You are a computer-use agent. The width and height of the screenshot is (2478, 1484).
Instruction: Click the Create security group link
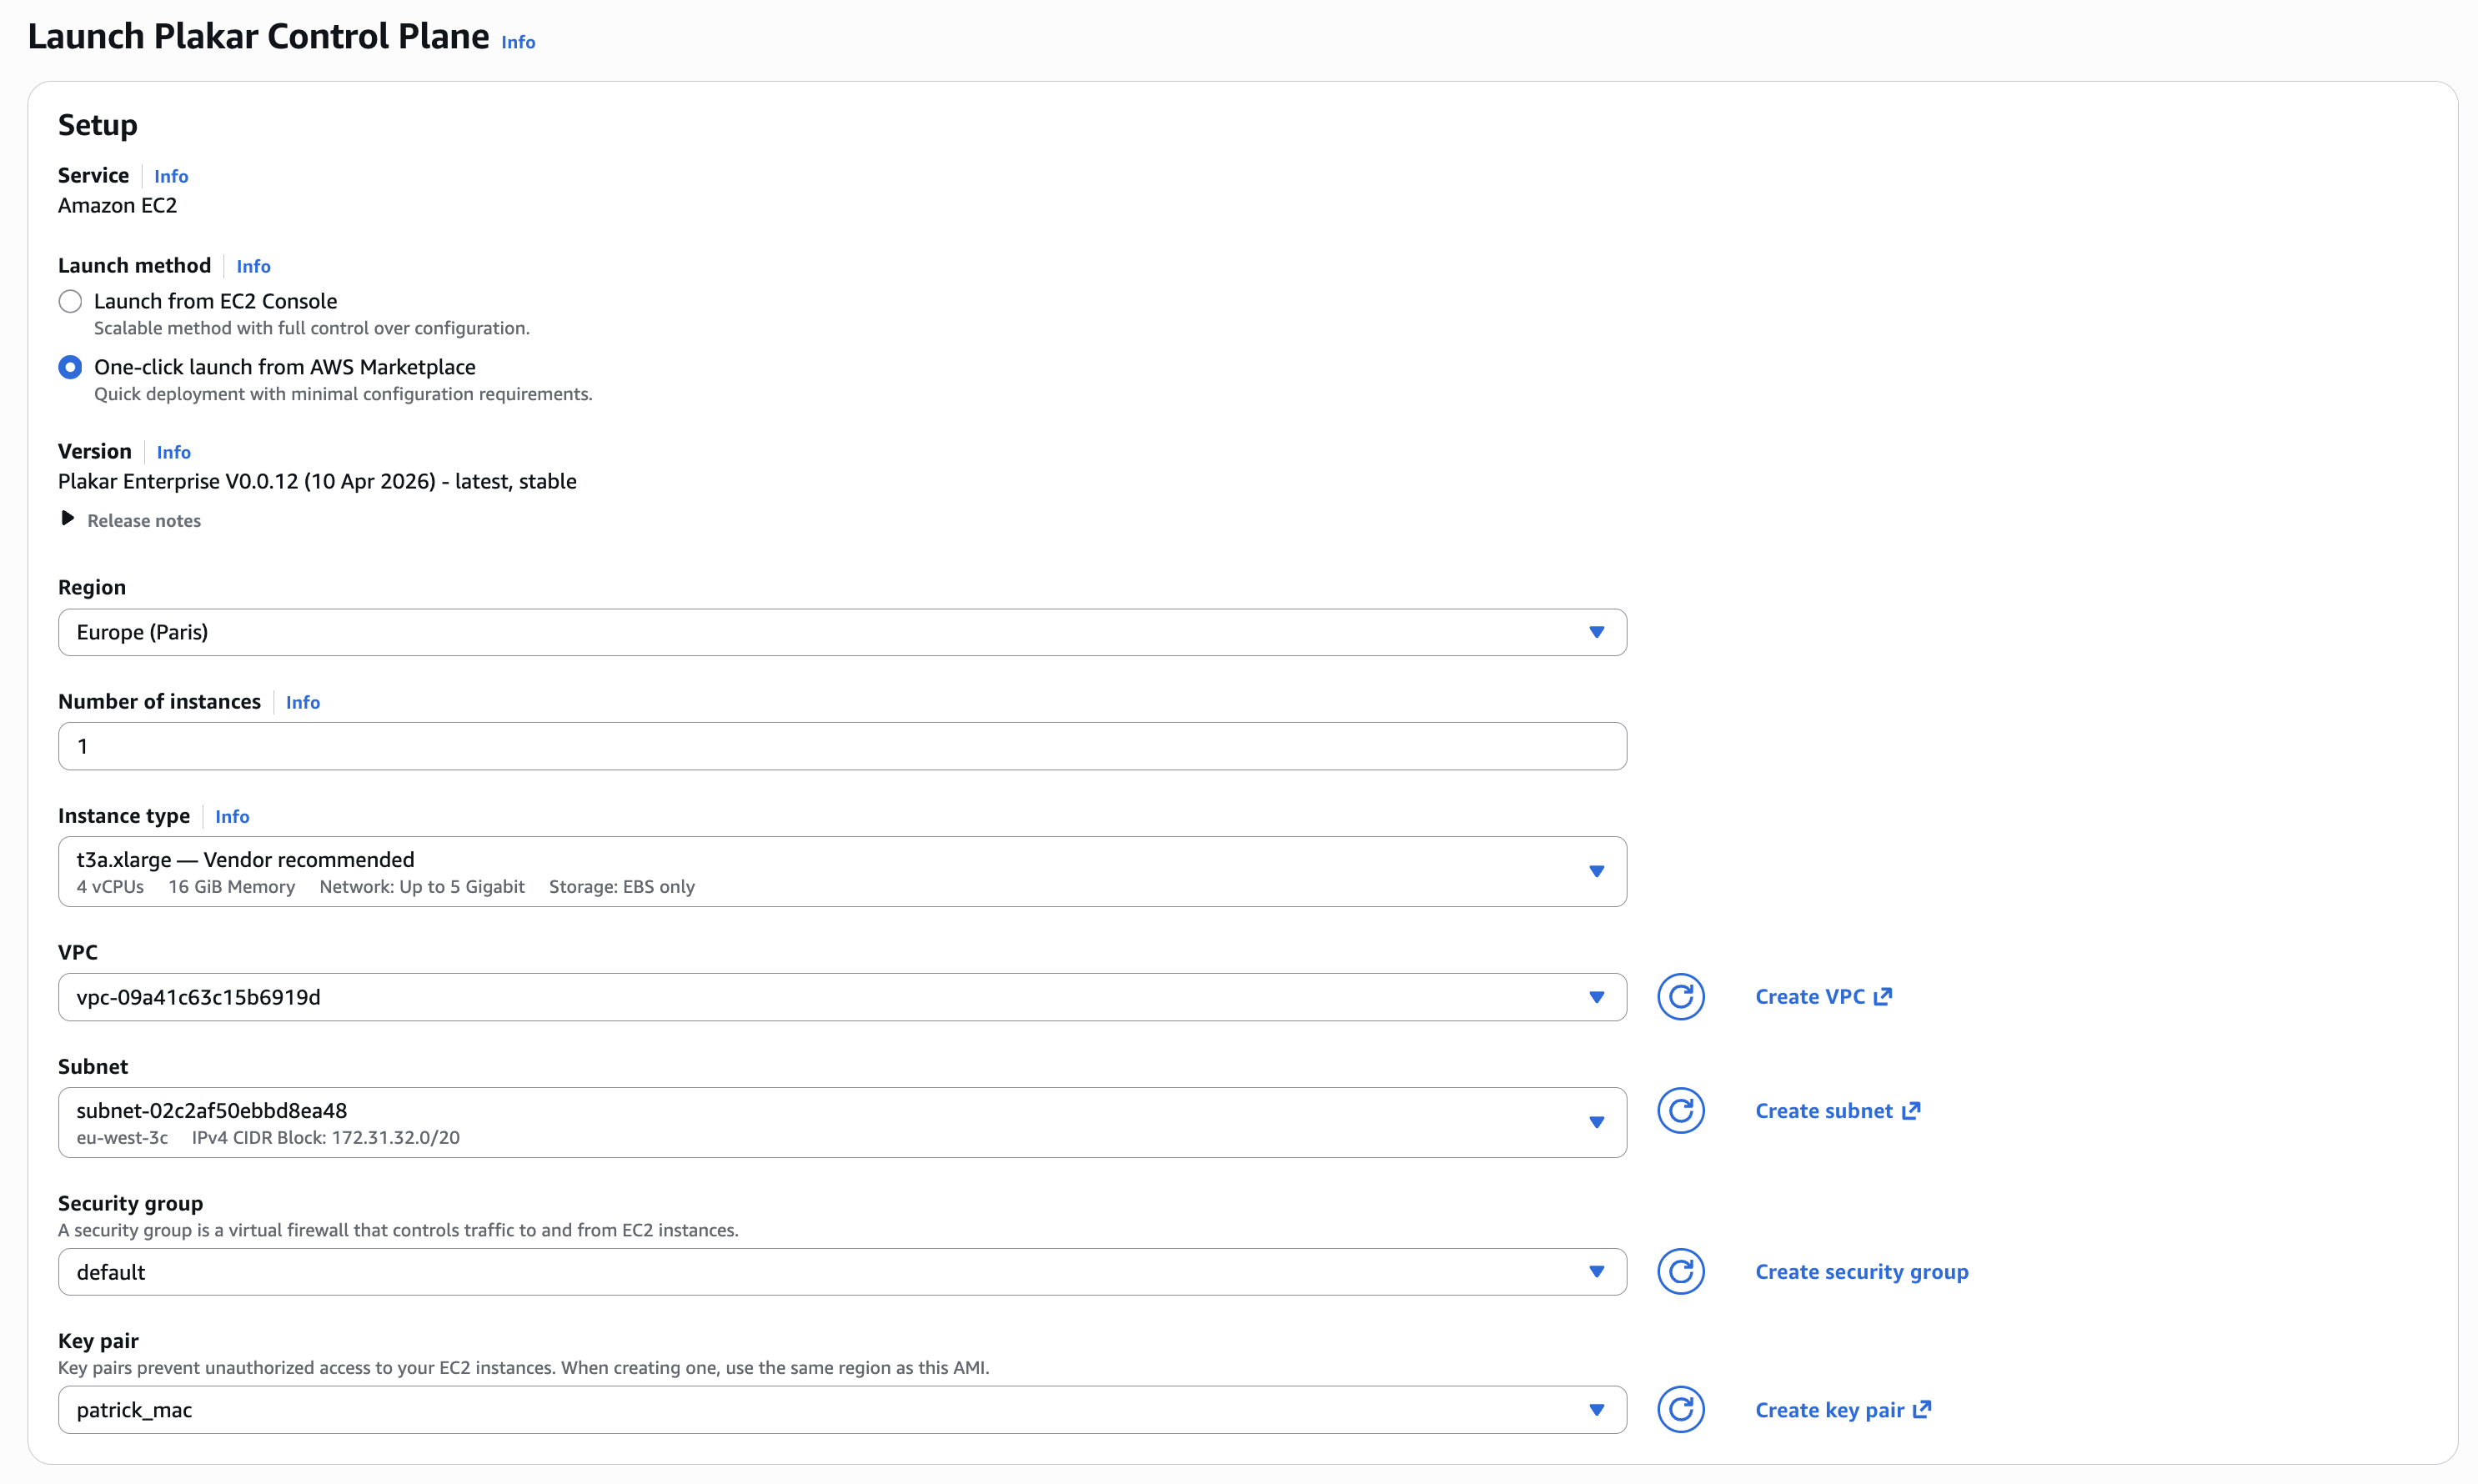1861,1272
